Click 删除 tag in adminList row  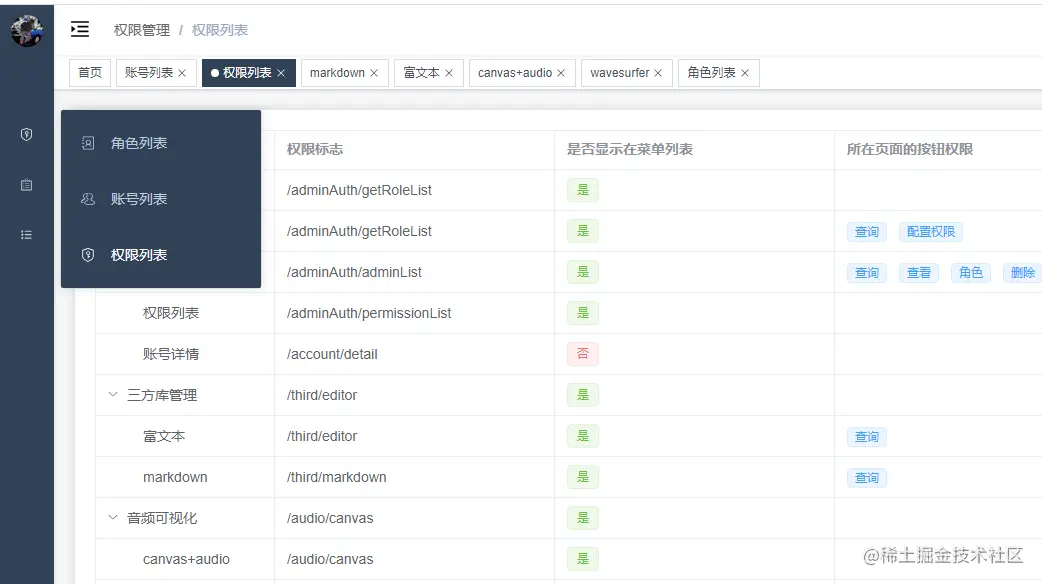(x=1022, y=272)
